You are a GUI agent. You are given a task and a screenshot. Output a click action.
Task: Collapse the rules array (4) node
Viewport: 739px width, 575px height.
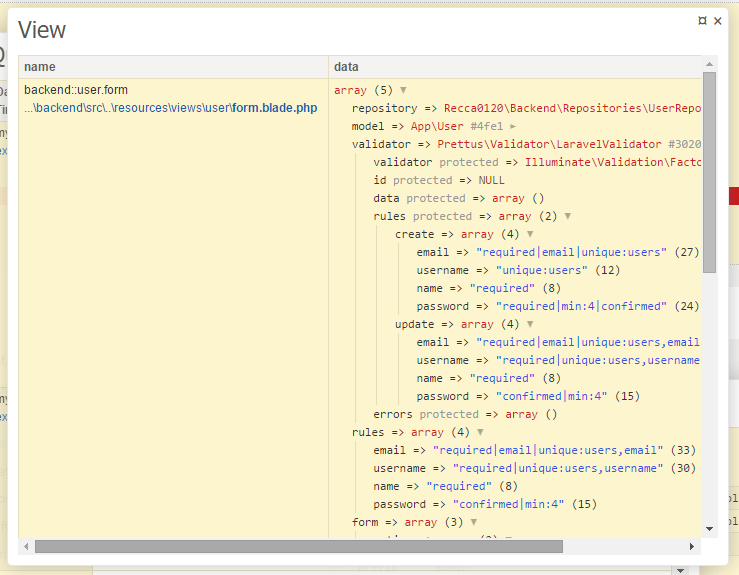click(x=480, y=432)
